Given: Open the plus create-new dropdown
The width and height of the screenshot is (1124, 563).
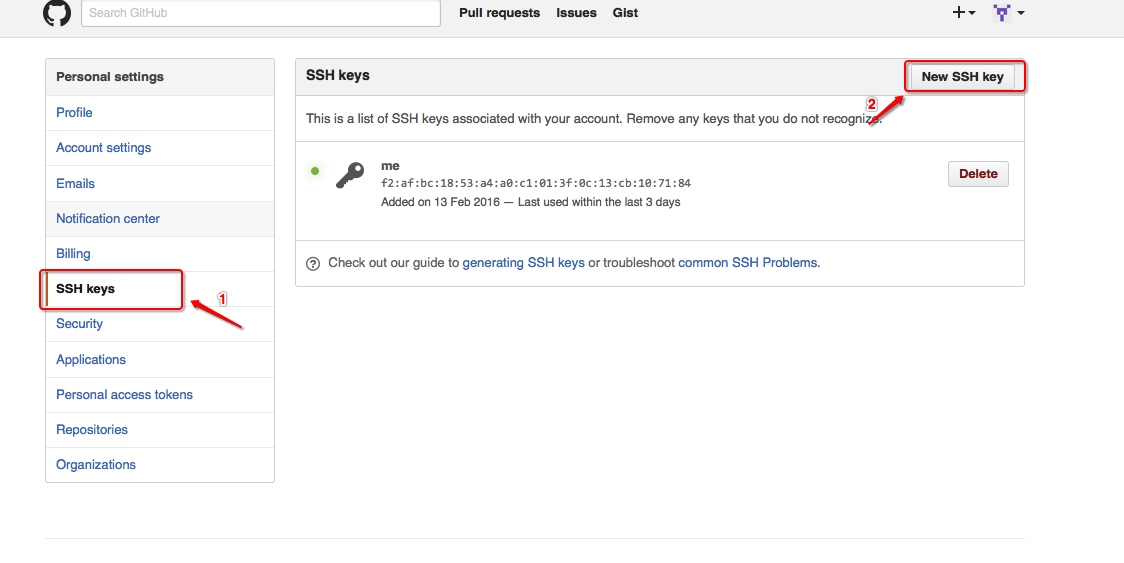Looking at the screenshot, I should (x=963, y=12).
